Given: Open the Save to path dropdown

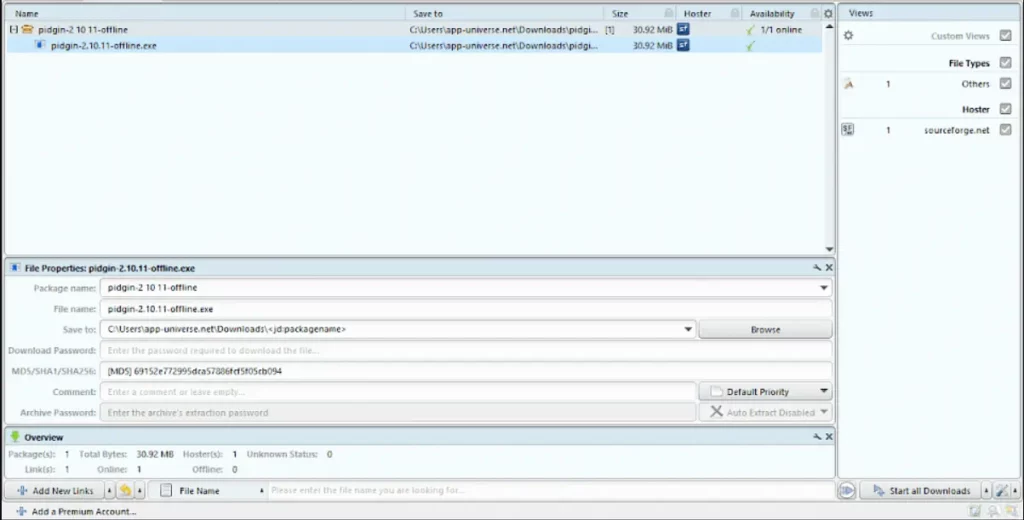Looking at the screenshot, I should click(x=688, y=329).
